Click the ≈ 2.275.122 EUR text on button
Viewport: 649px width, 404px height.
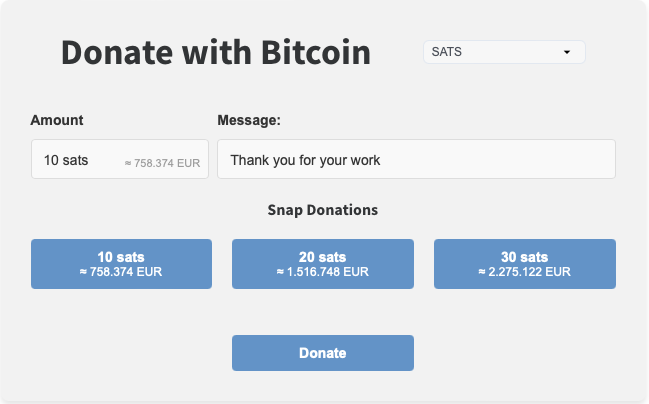tap(524, 272)
